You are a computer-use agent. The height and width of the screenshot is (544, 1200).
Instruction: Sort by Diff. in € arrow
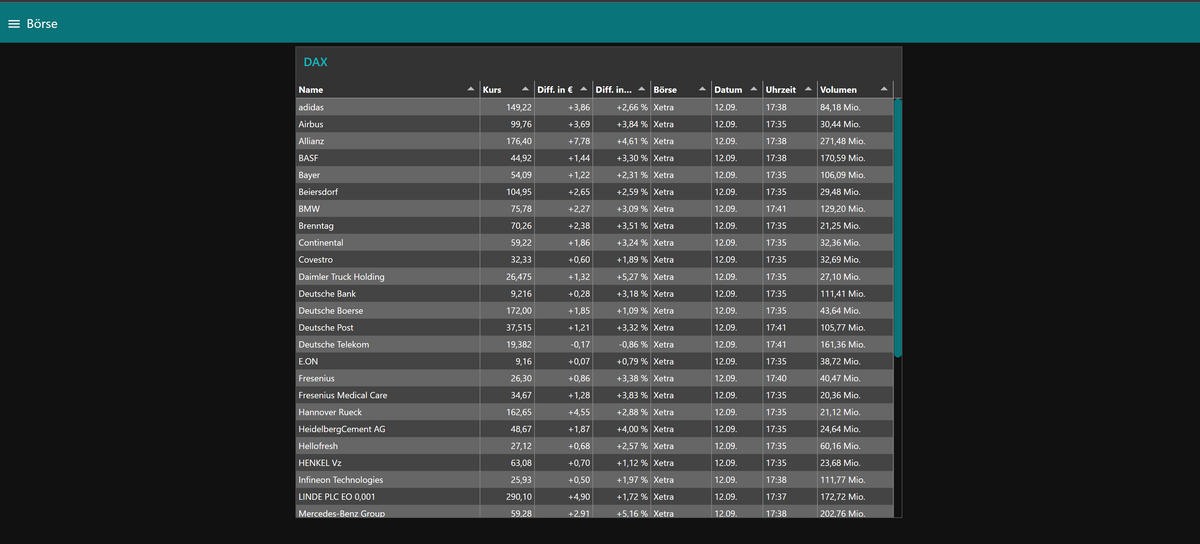point(583,90)
